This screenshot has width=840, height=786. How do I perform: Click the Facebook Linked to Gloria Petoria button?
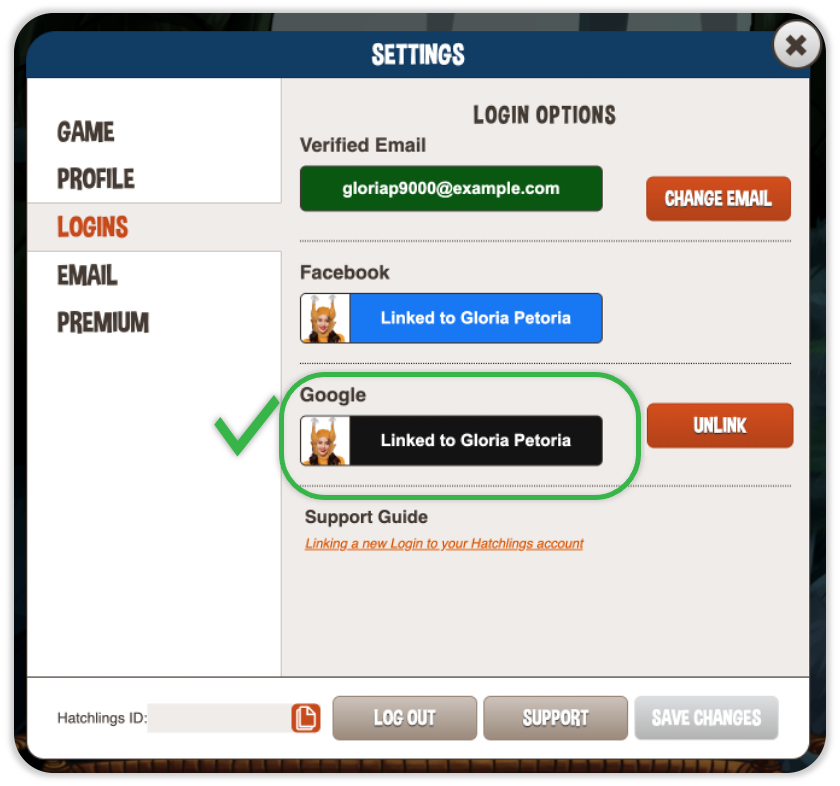click(x=451, y=318)
